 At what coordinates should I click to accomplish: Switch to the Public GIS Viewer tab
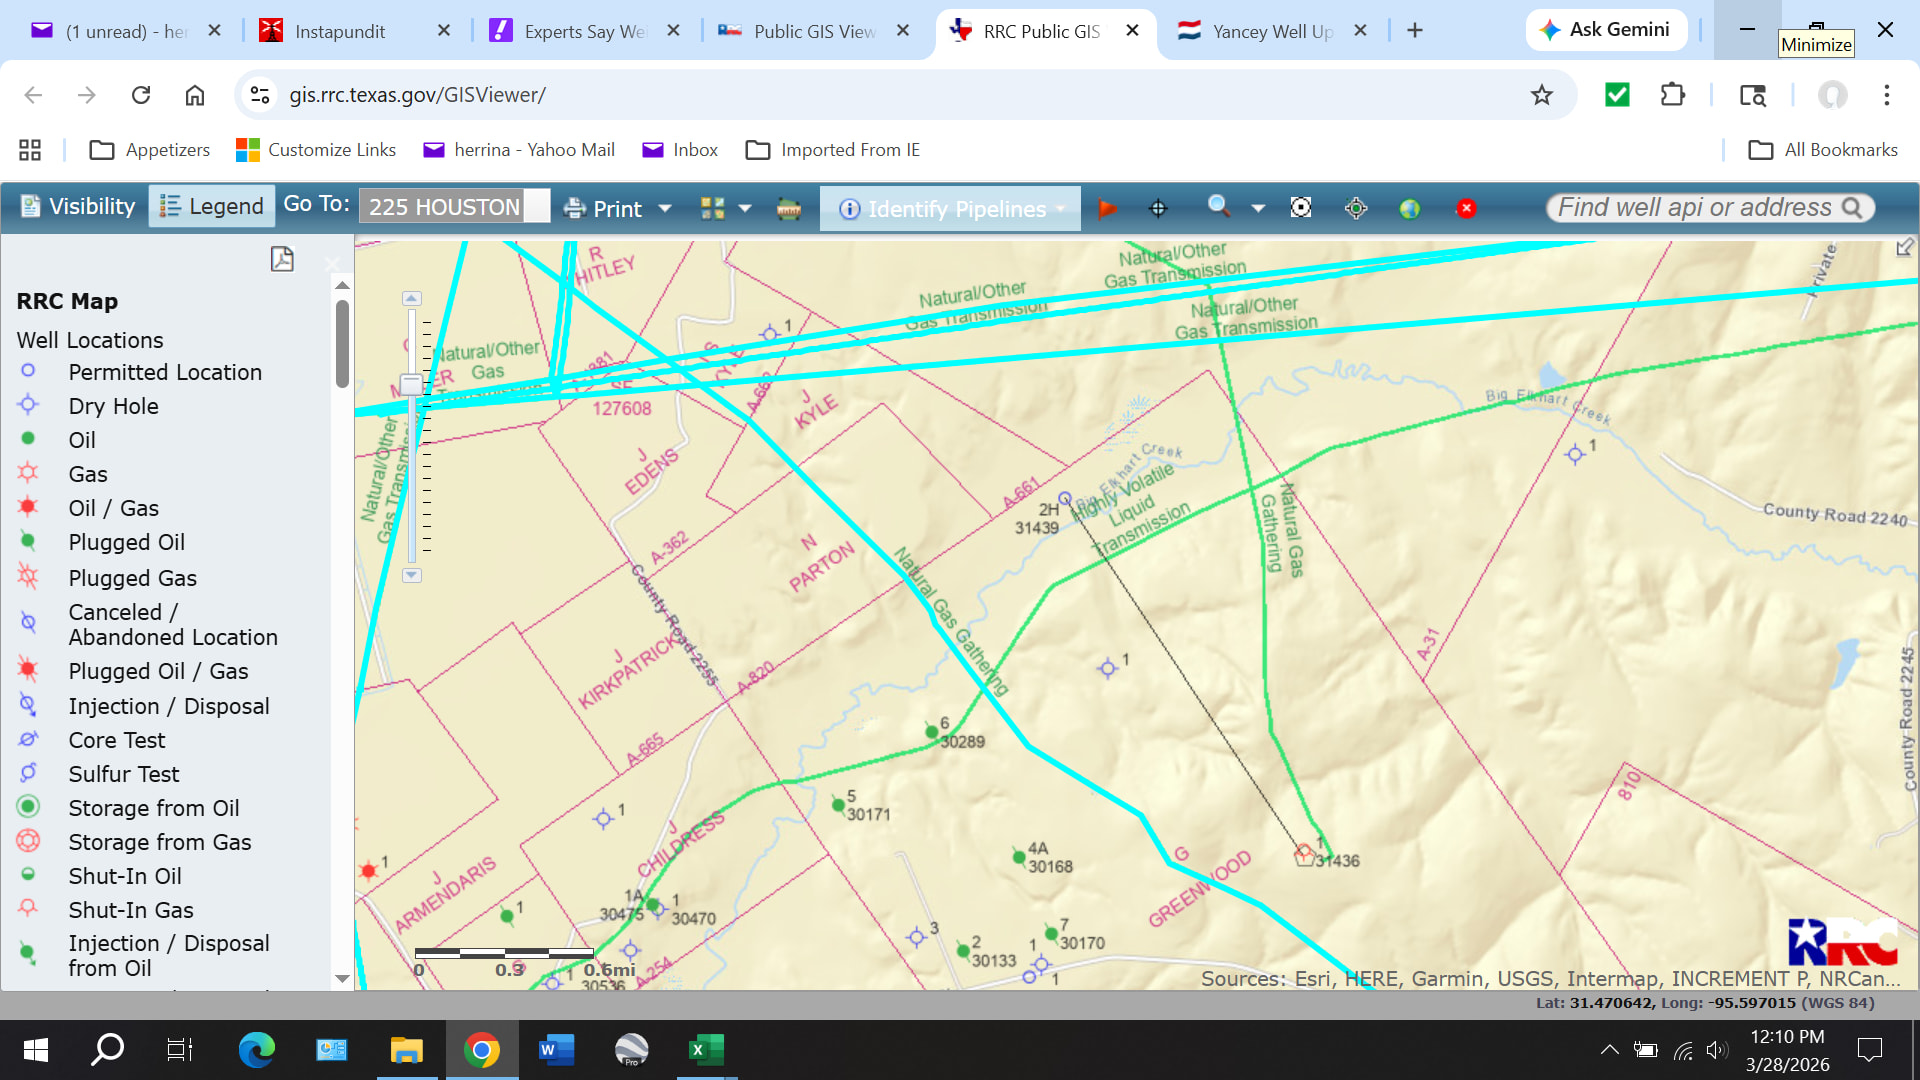tap(813, 31)
